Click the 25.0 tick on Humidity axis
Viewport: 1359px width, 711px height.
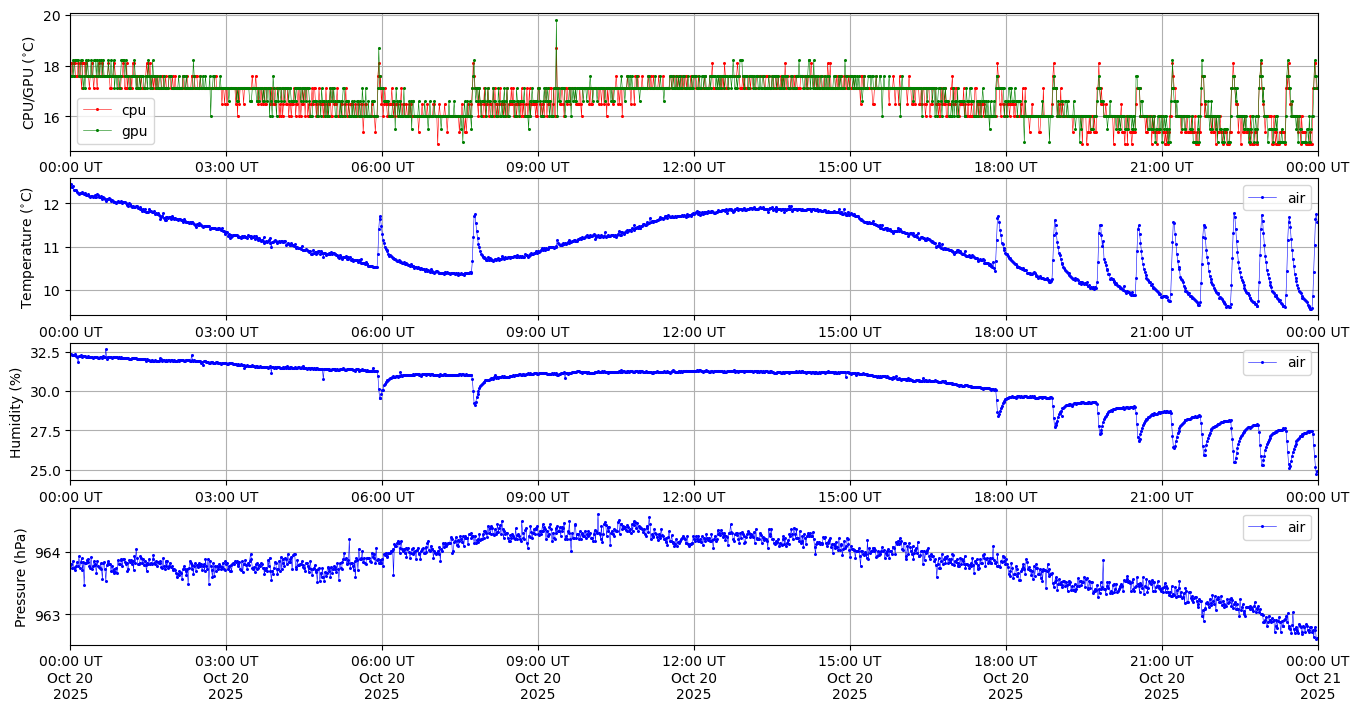click(45, 470)
